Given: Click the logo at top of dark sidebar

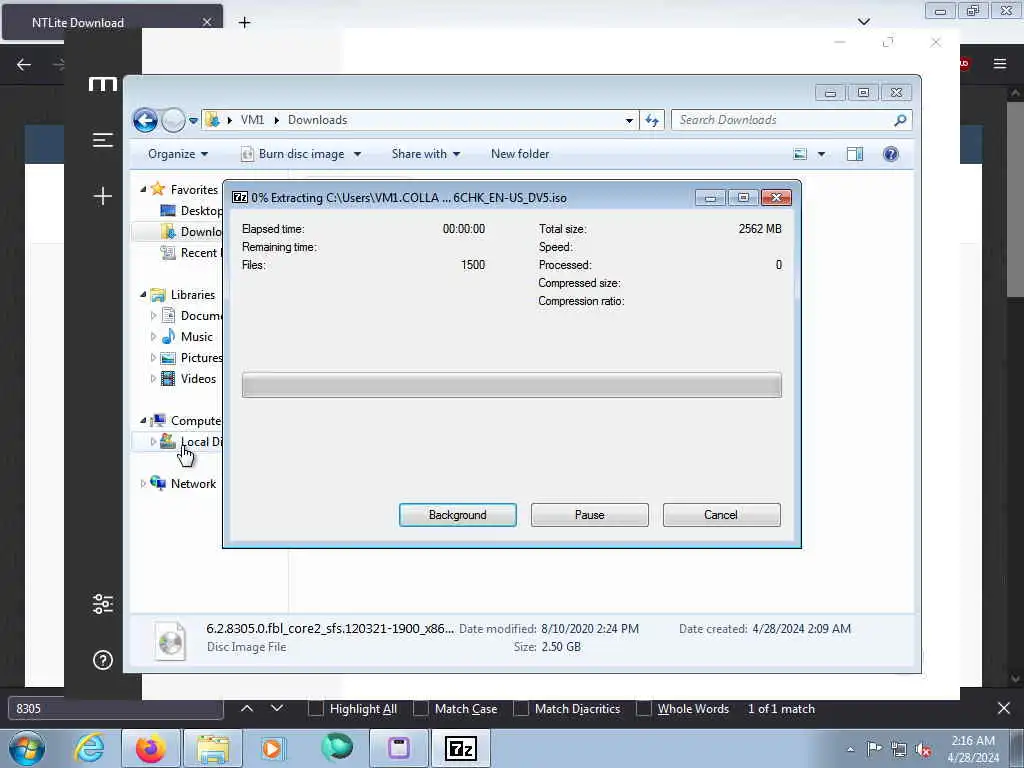Looking at the screenshot, I should click(103, 84).
